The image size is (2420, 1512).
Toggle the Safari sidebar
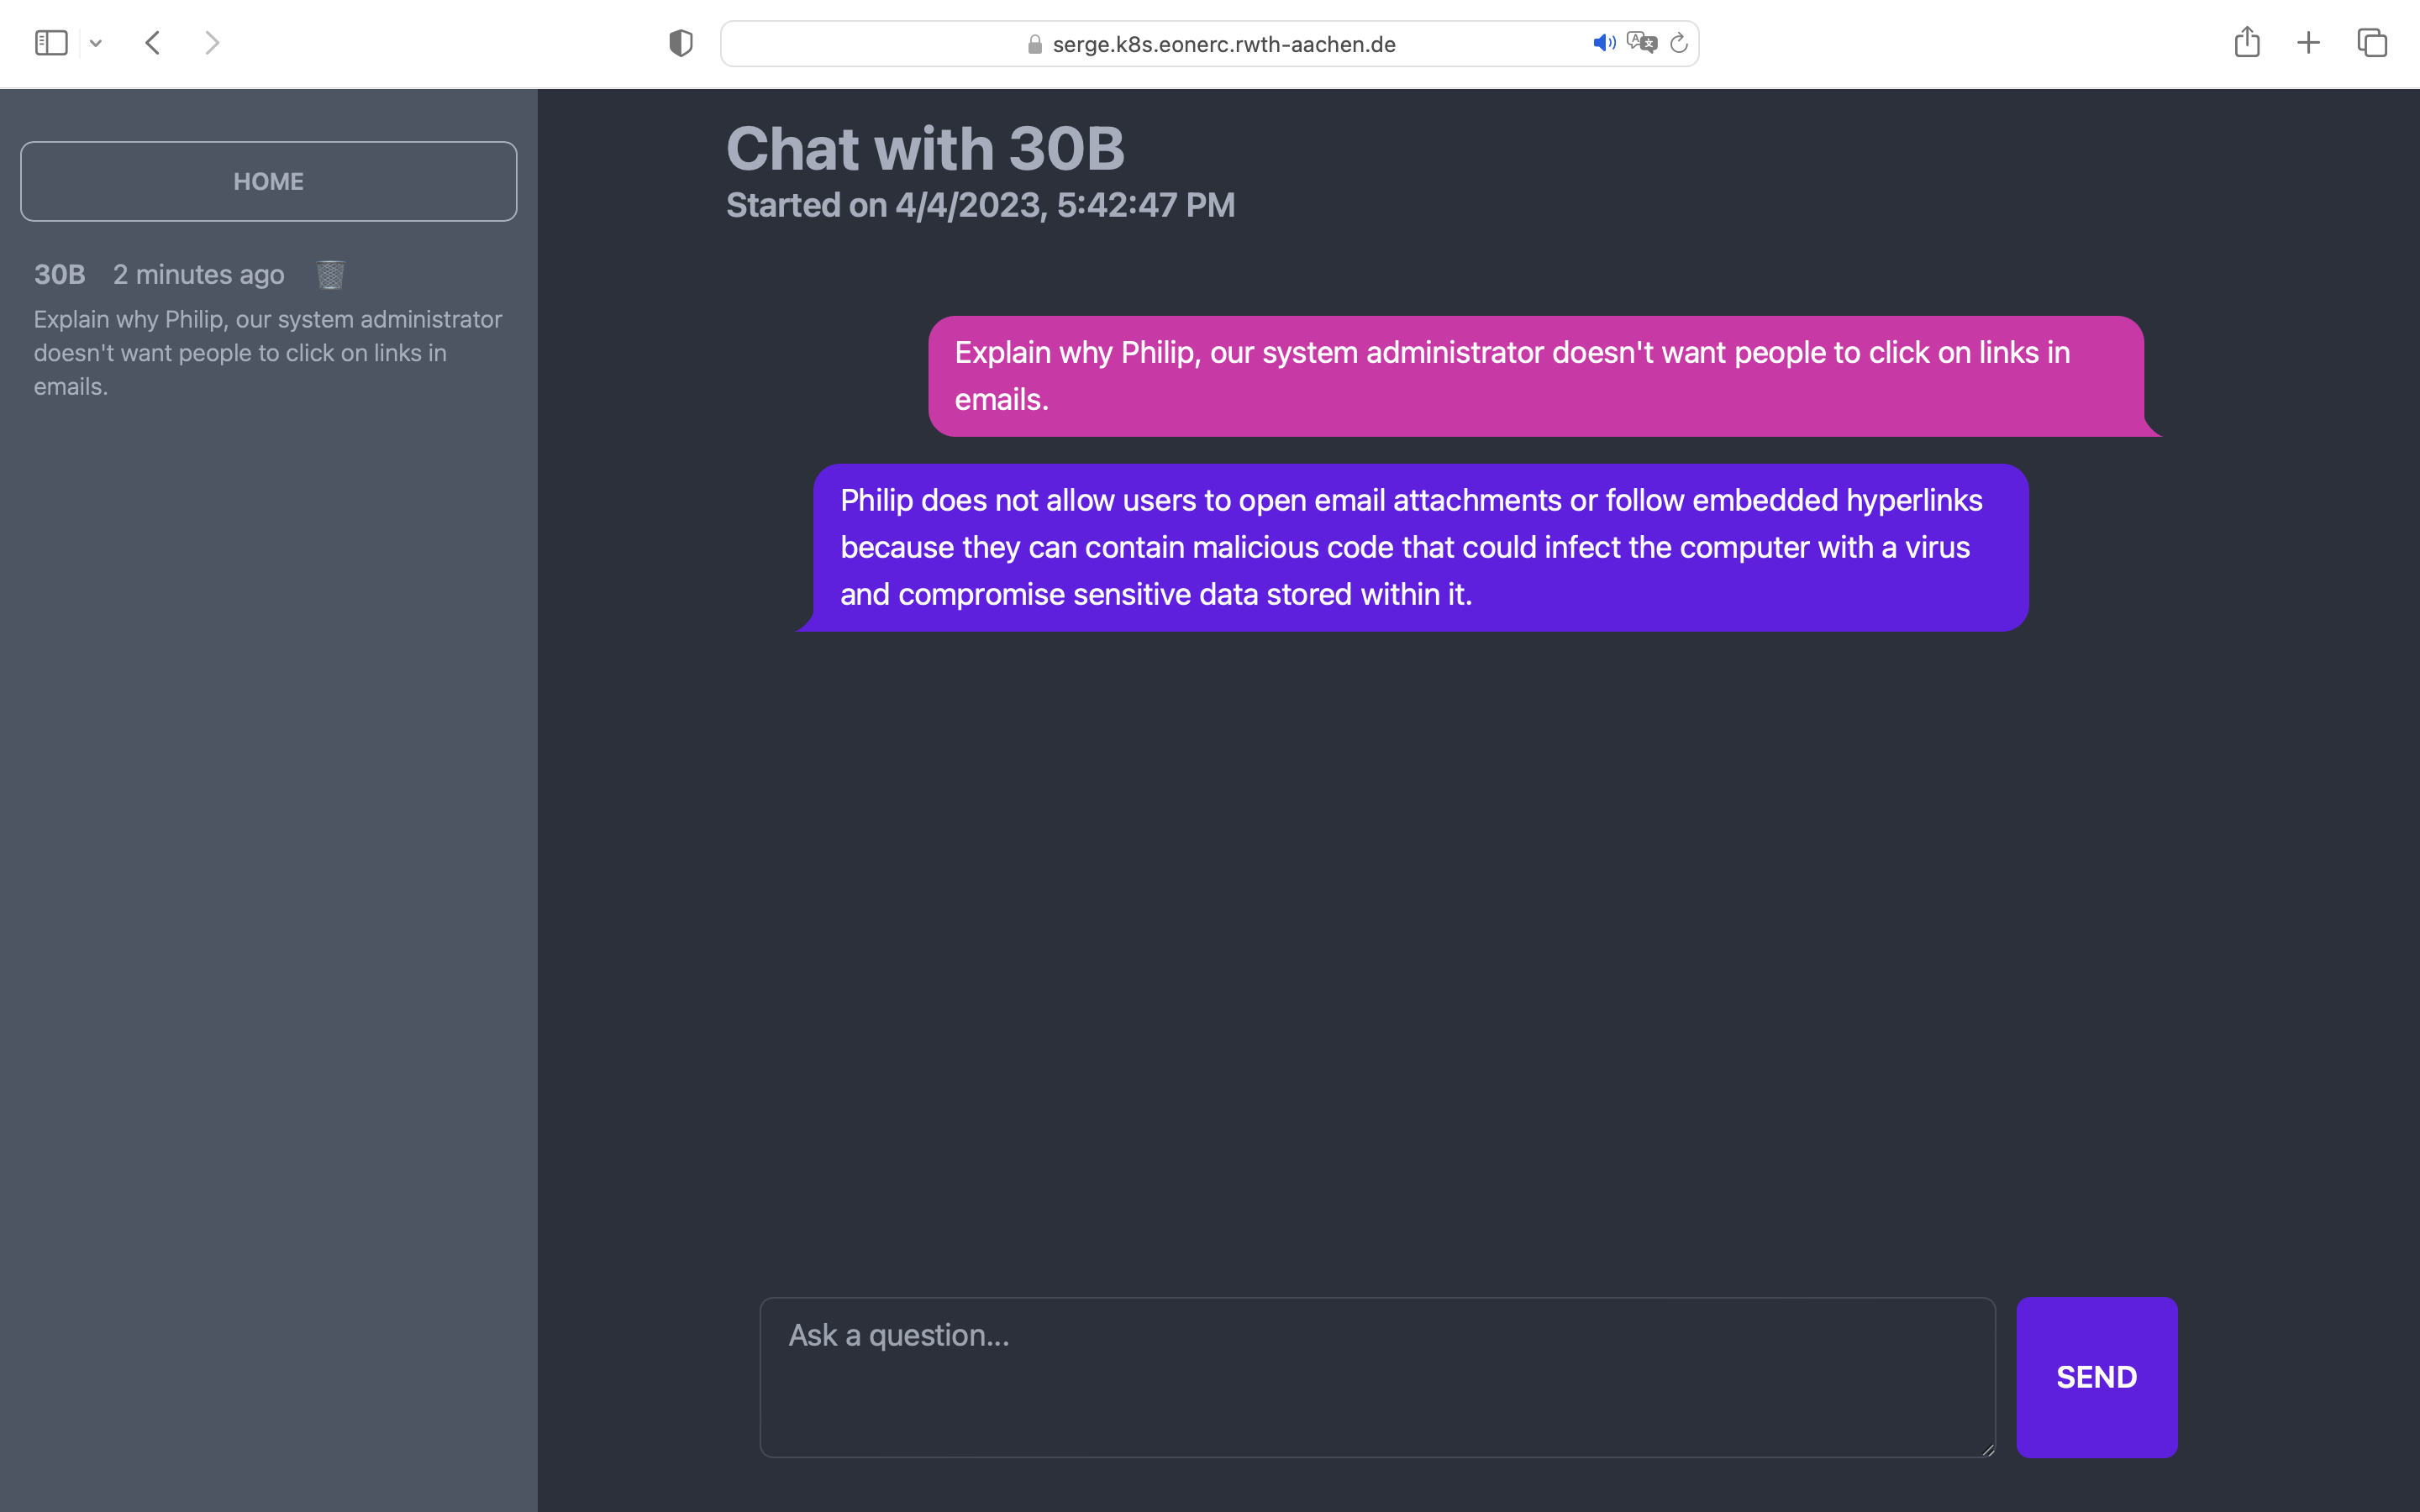click(x=51, y=43)
